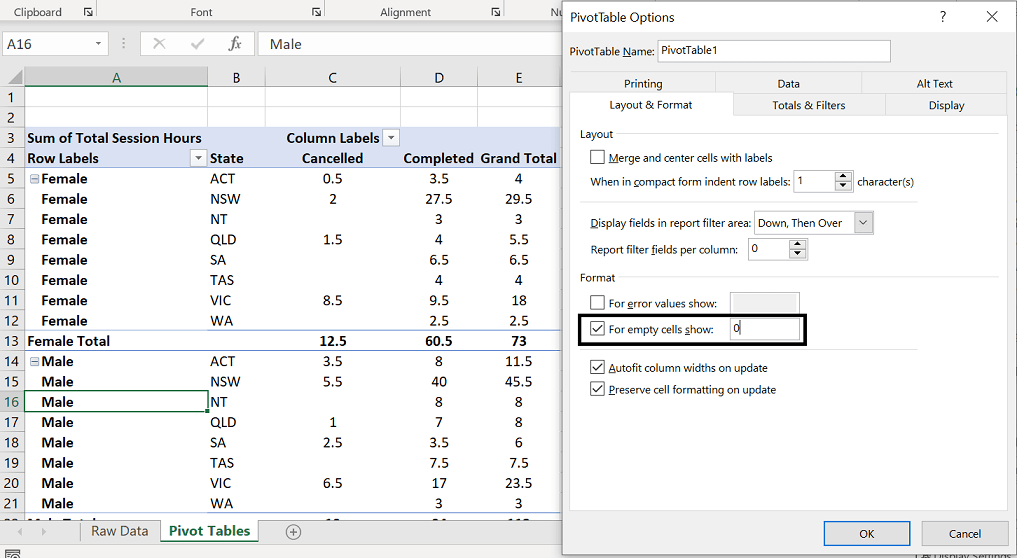Open Alignment group dialog launcher
This screenshot has height=558, width=1017.
click(496, 12)
